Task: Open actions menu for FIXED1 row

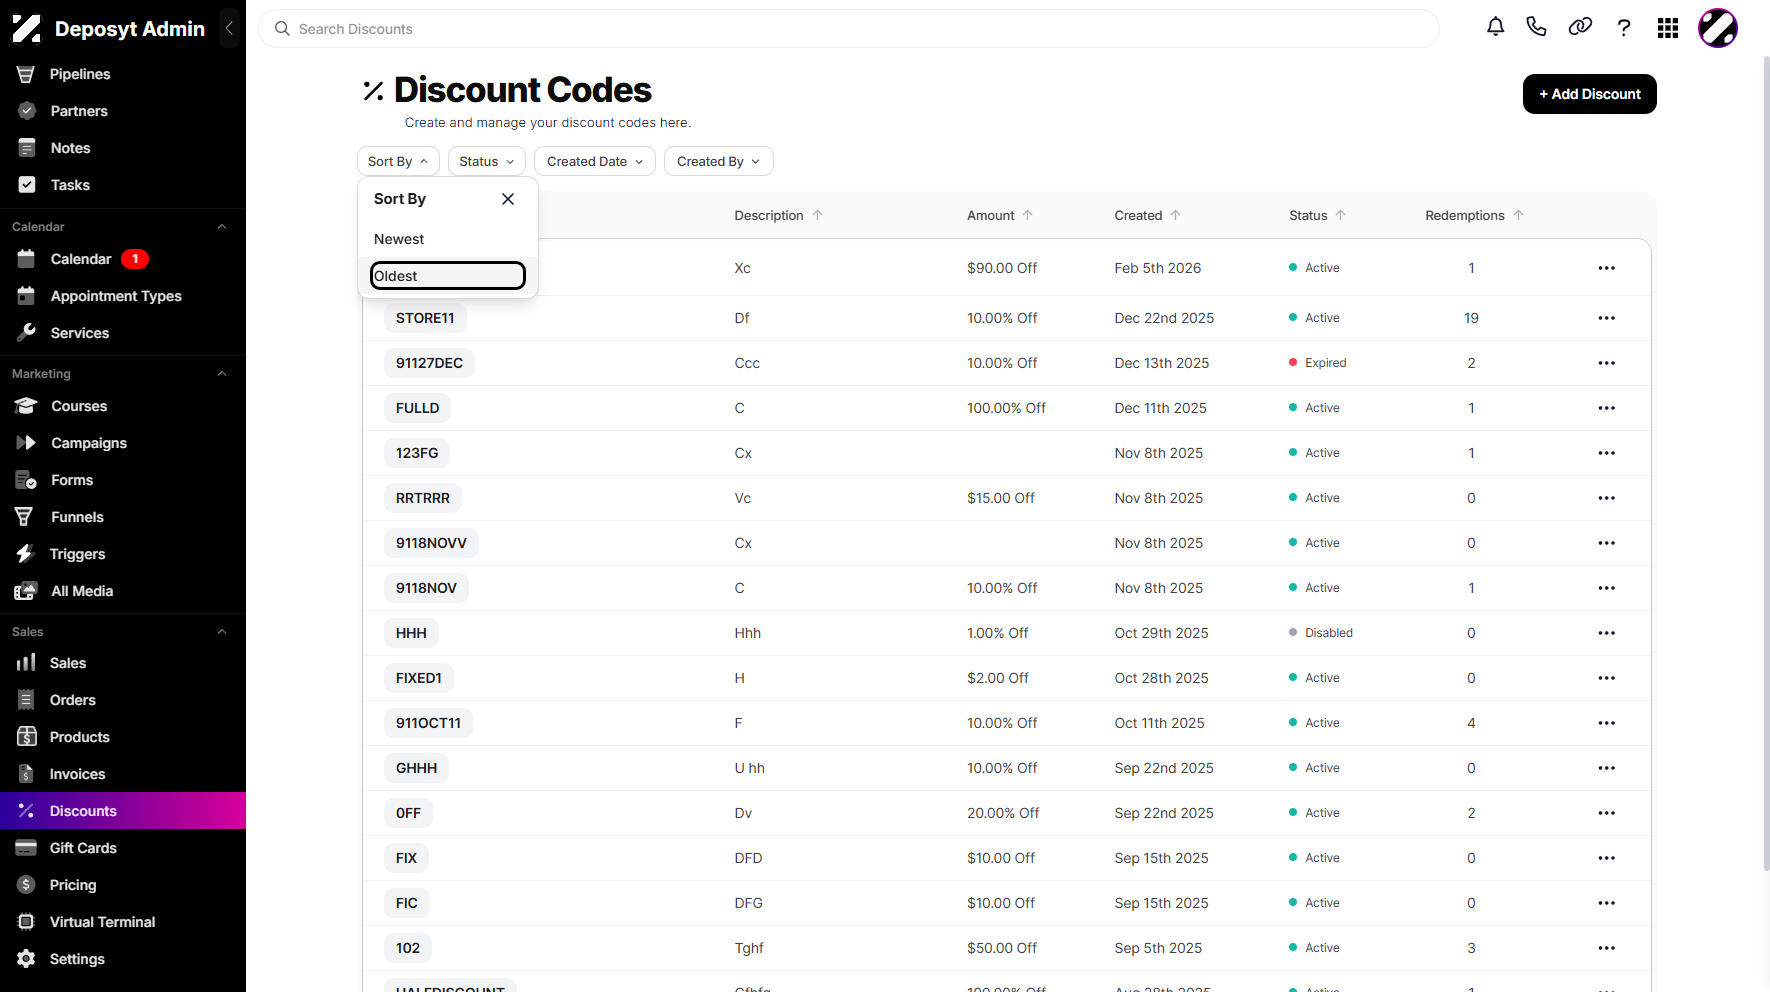Action: pos(1607,678)
